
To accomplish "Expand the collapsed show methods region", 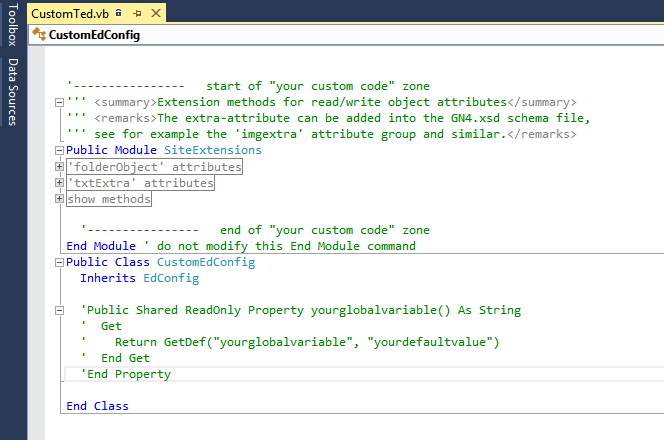I will [60, 199].
